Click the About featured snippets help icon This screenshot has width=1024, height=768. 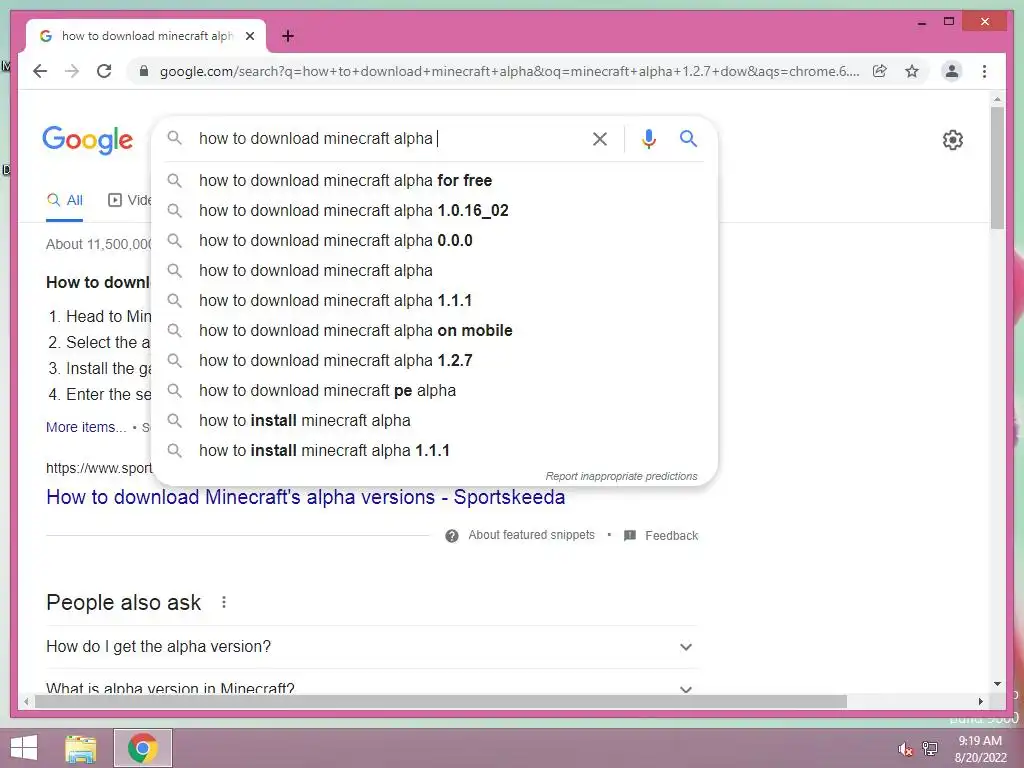tap(451, 536)
